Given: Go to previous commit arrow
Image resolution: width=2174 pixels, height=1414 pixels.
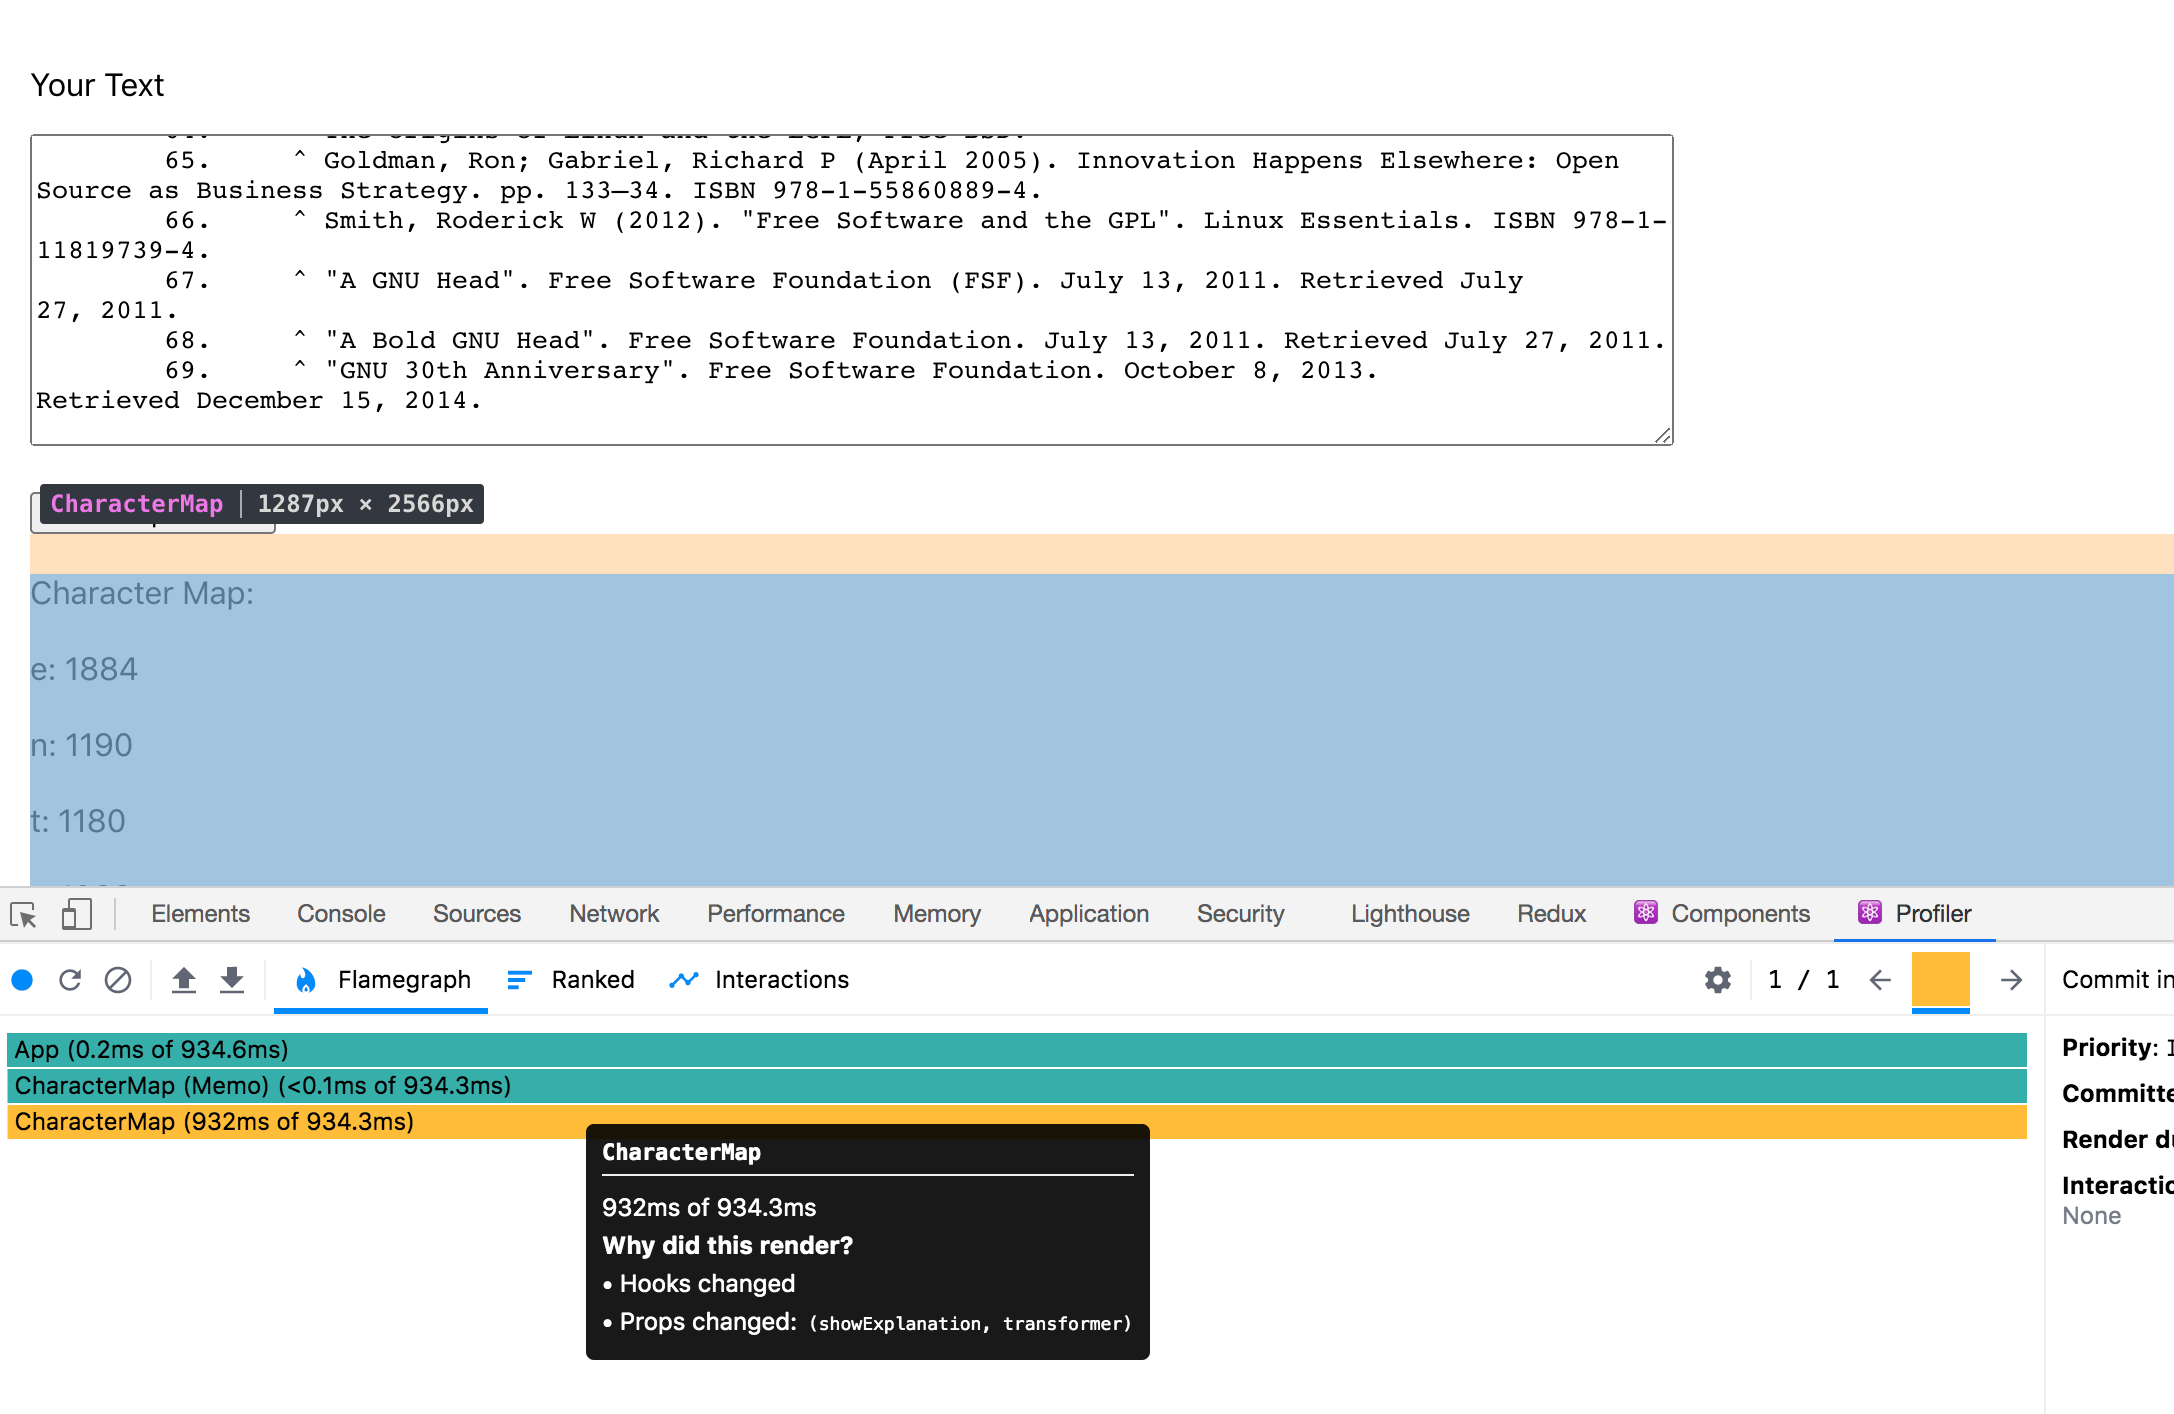Looking at the screenshot, I should [1880, 980].
